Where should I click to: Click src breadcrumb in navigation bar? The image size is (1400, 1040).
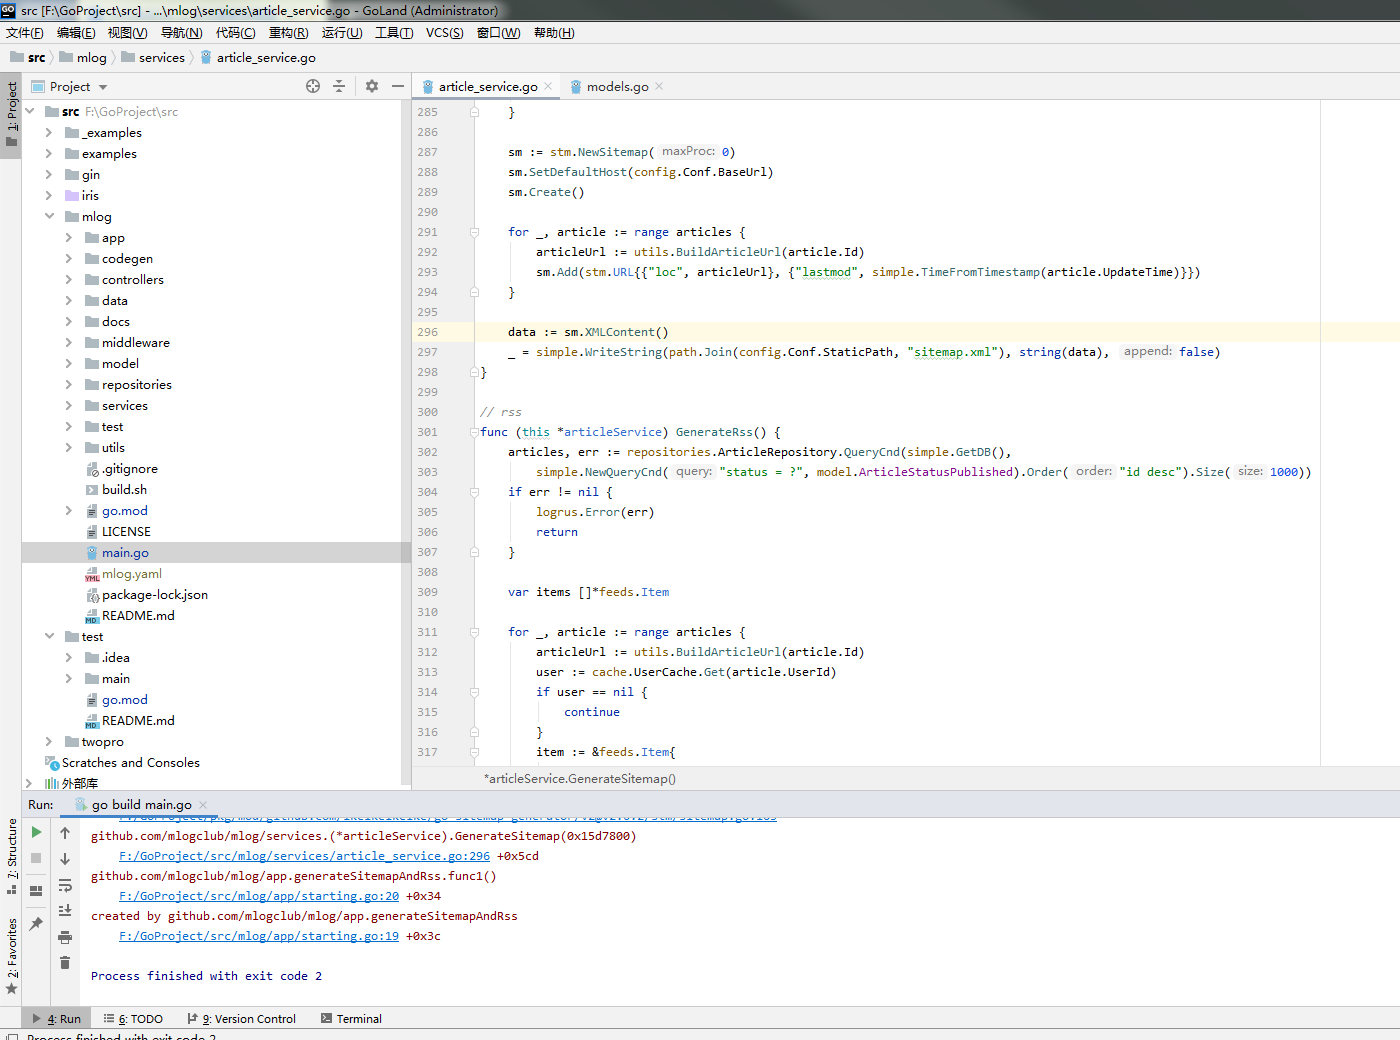coord(28,58)
